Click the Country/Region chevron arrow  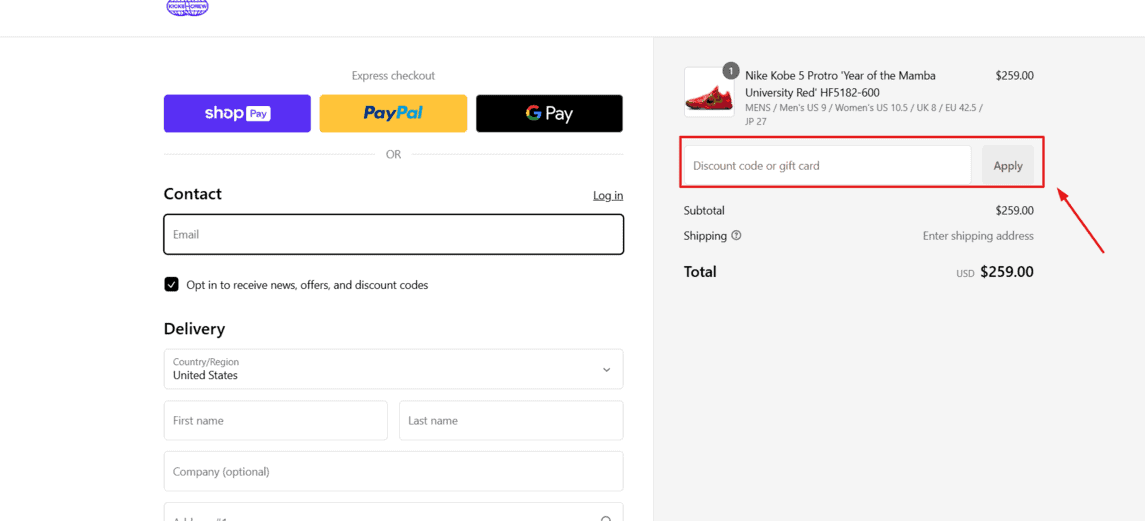point(606,370)
